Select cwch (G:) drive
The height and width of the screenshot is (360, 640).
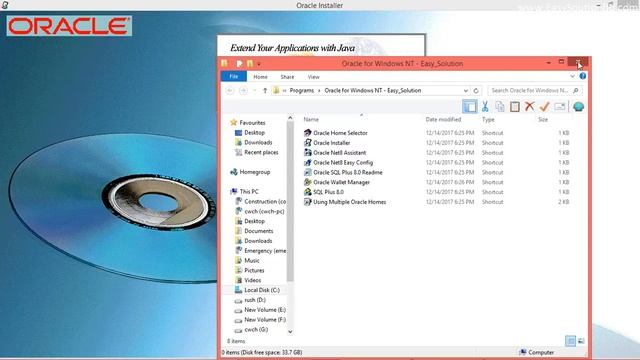[251, 329]
